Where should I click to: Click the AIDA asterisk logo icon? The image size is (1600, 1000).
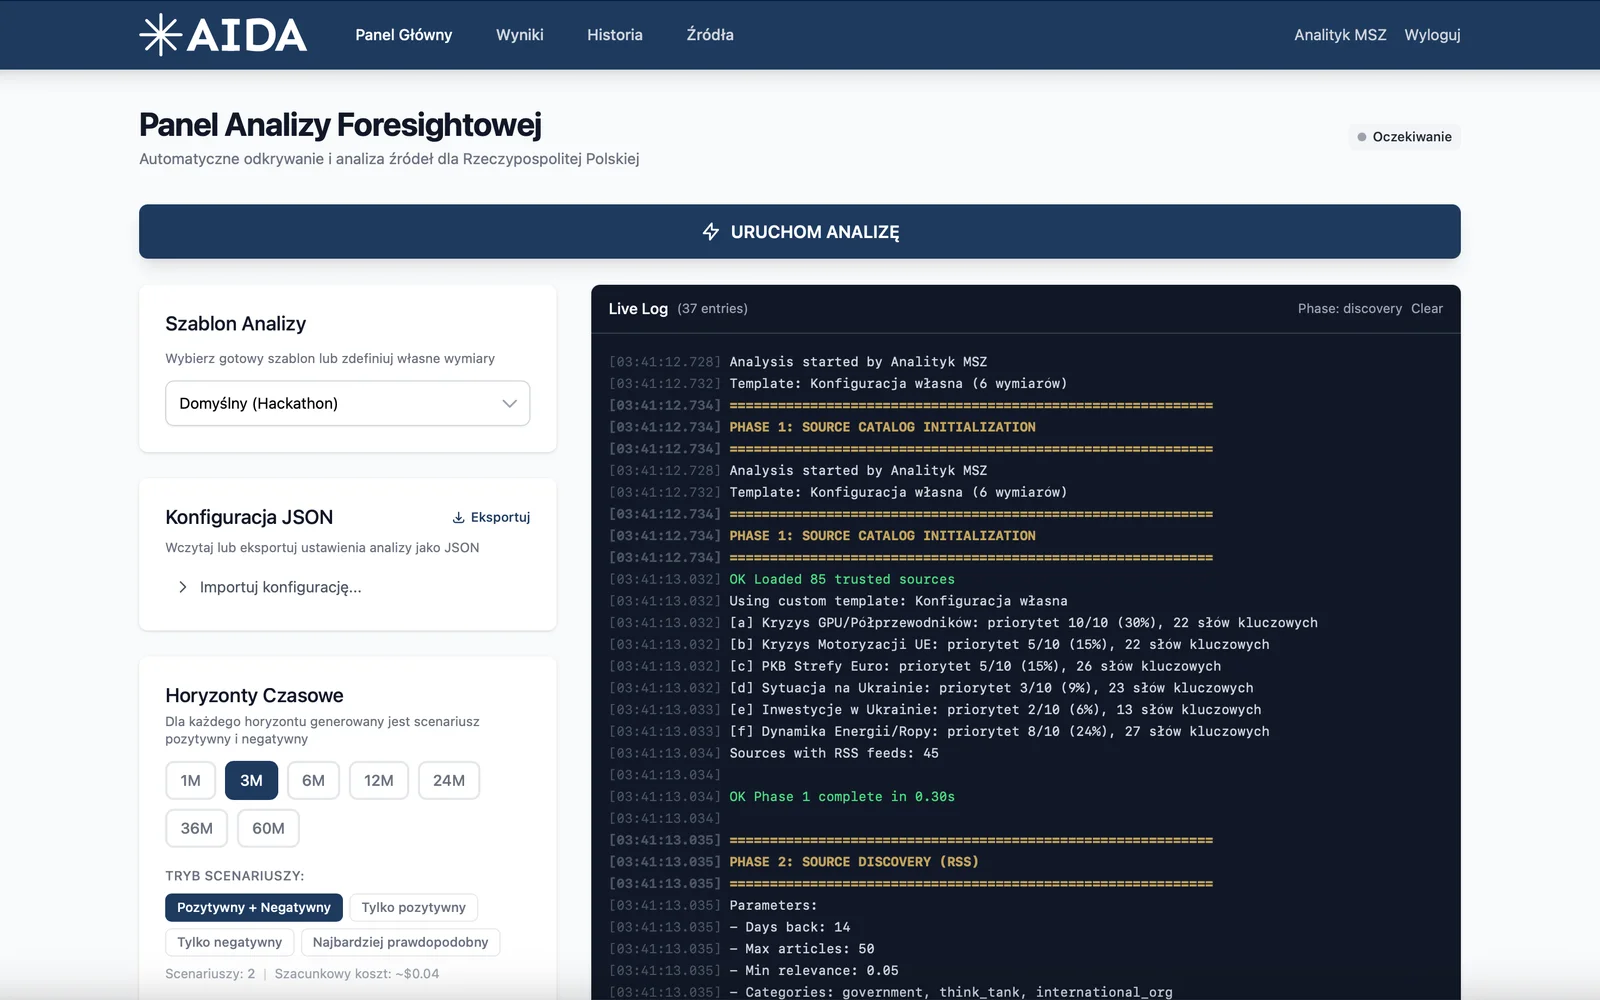click(x=160, y=35)
